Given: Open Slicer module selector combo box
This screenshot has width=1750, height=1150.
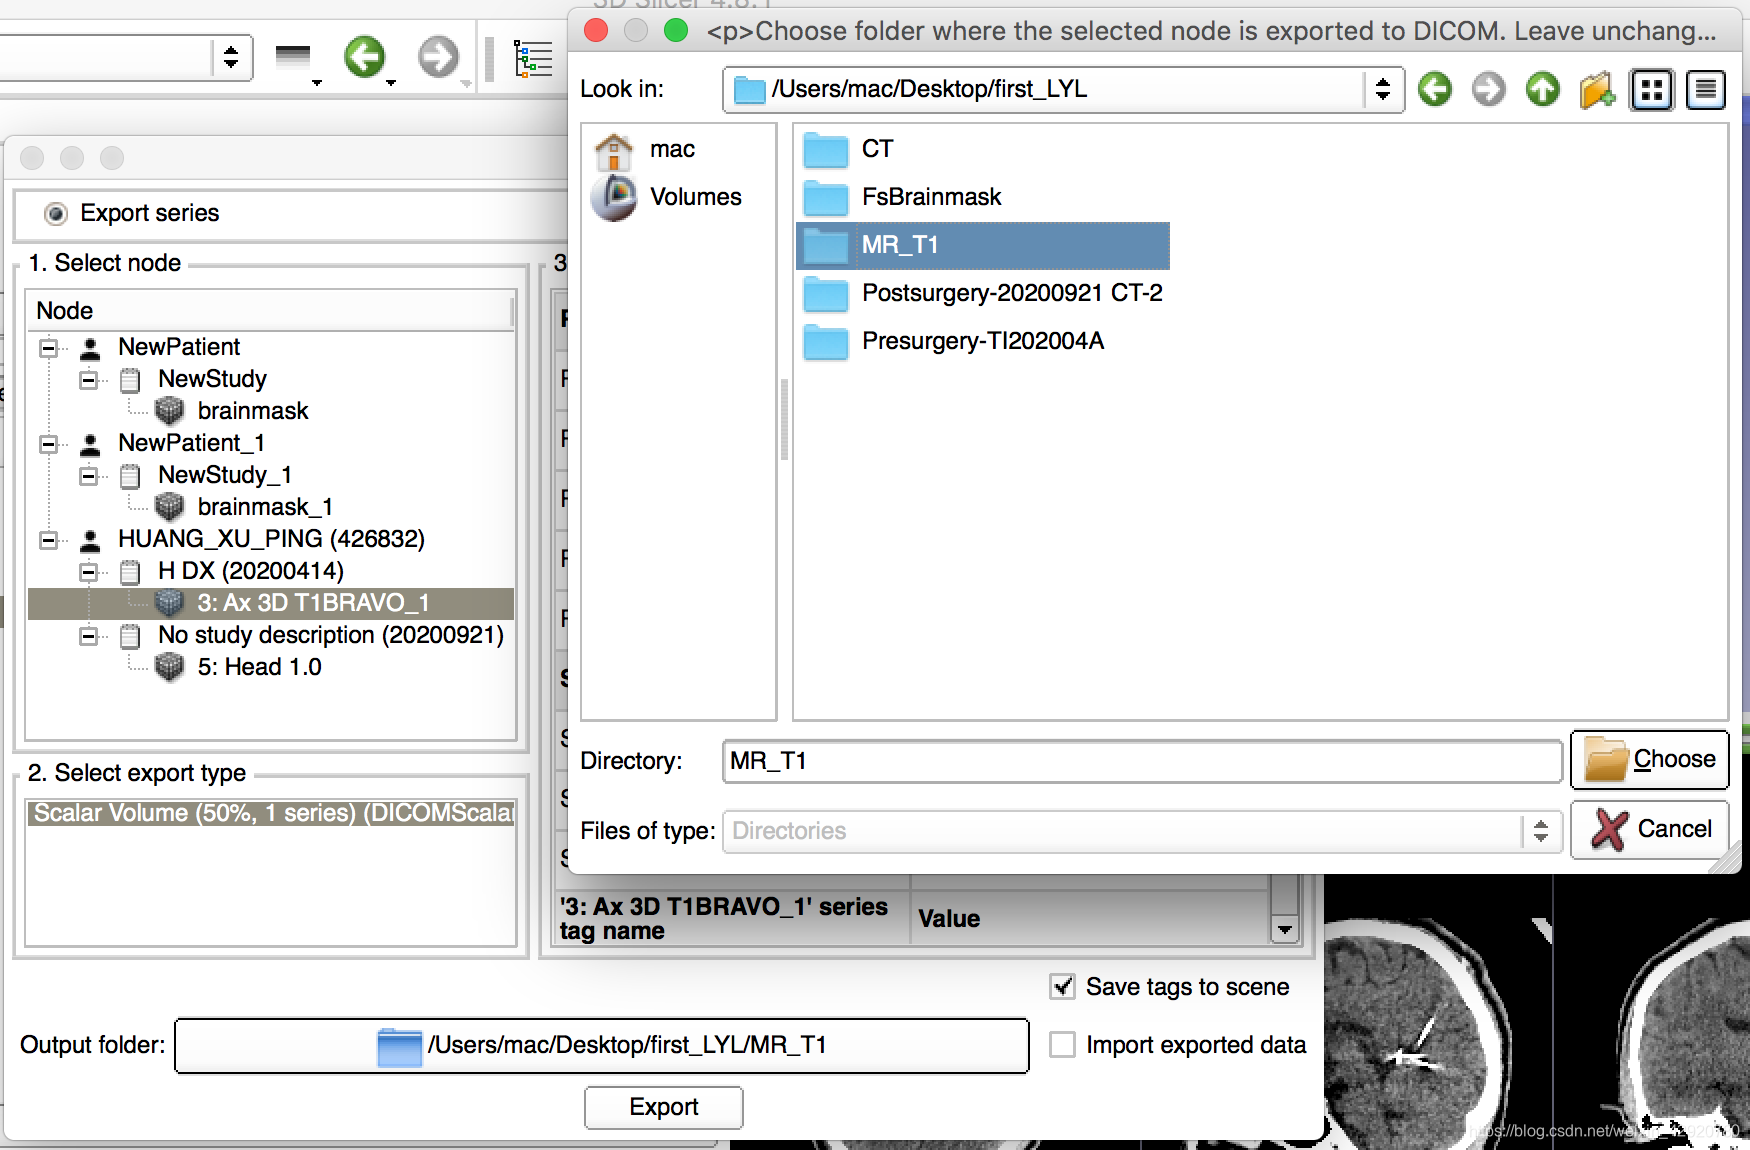Looking at the screenshot, I should [x=125, y=58].
